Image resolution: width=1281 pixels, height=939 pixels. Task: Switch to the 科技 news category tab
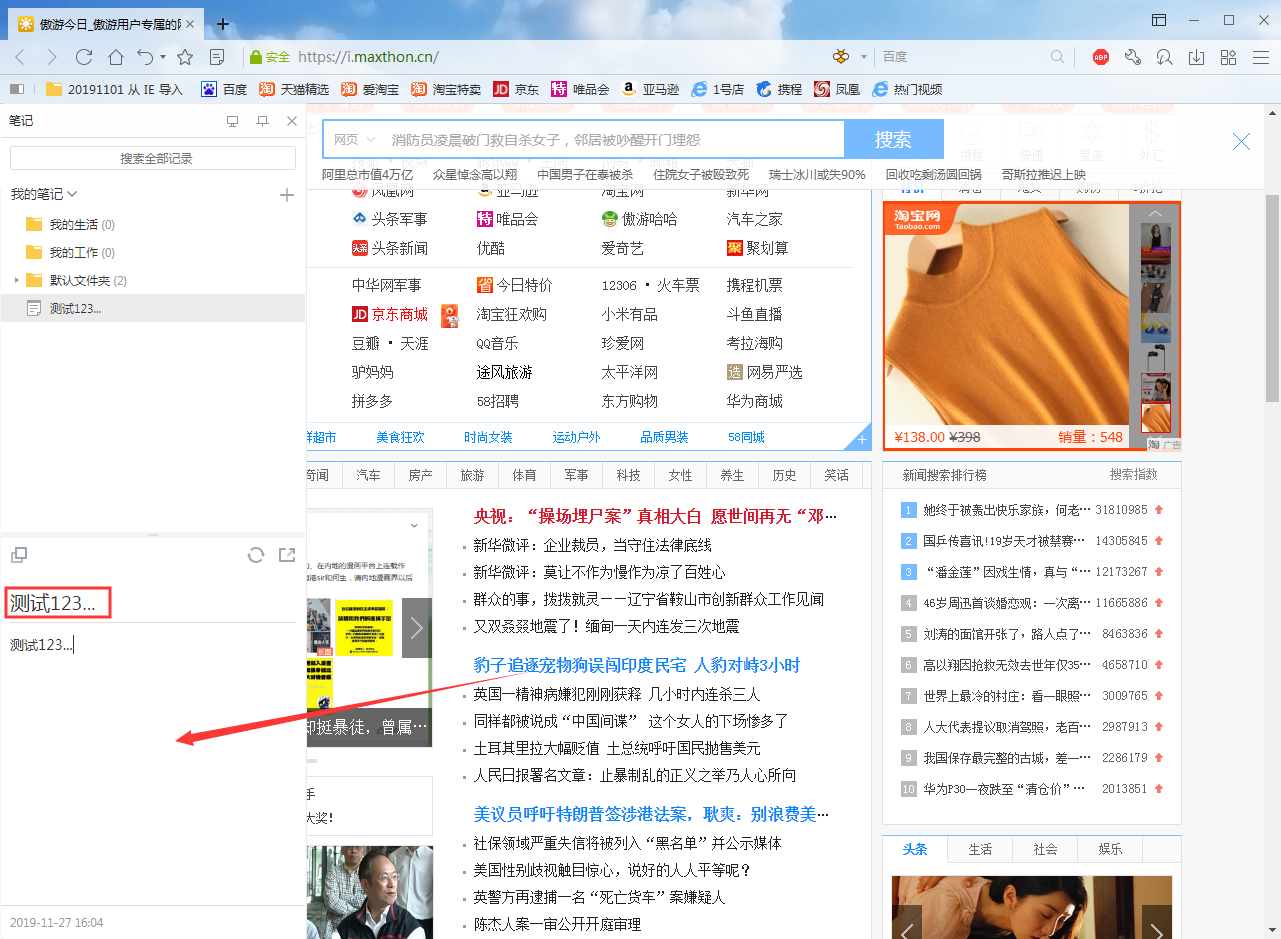(628, 475)
